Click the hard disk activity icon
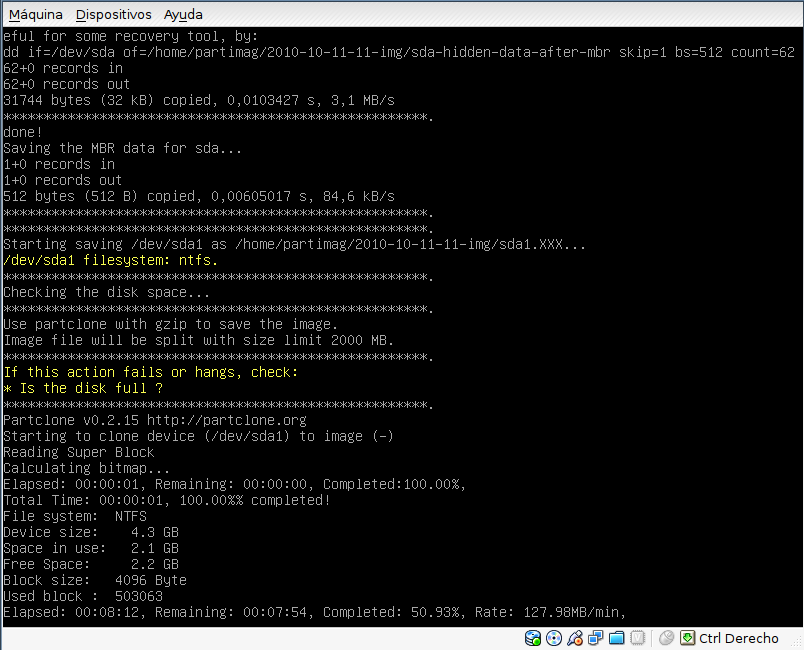Image resolution: width=804 pixels, height=650 pixels. click(533, 638)
